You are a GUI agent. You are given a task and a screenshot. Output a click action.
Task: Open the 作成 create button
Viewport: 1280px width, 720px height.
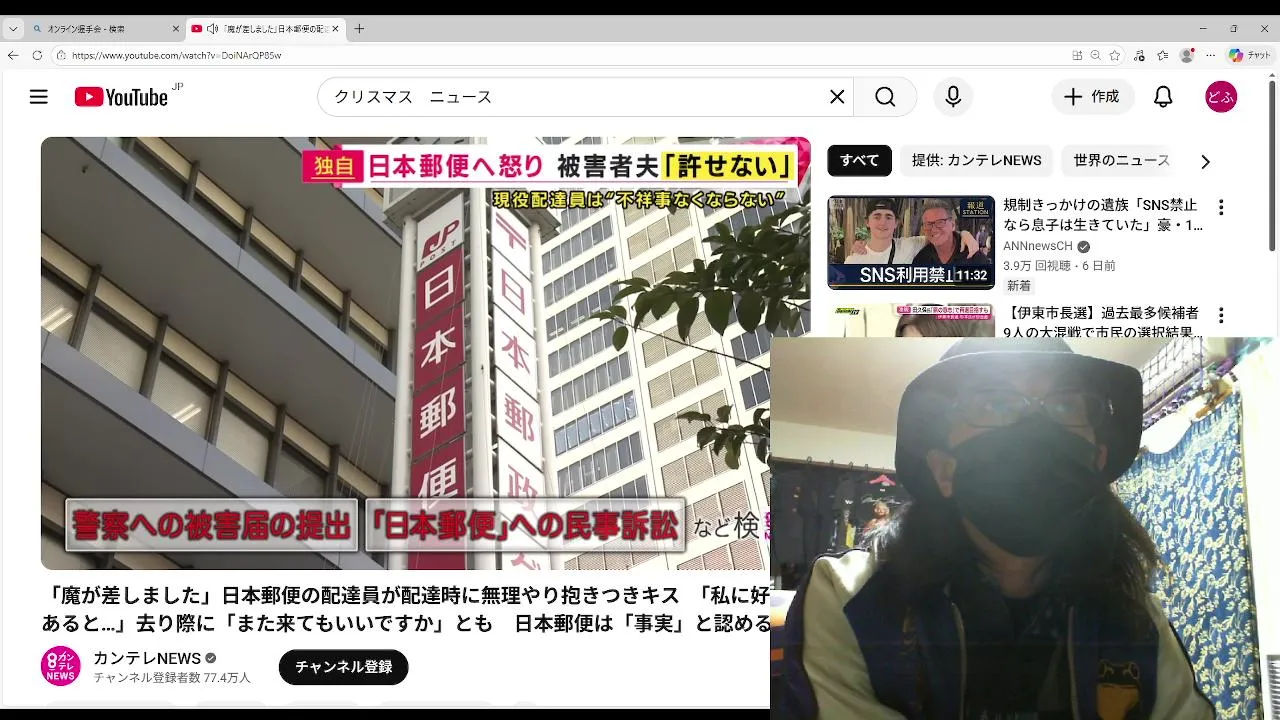(x=1092, y=97)
